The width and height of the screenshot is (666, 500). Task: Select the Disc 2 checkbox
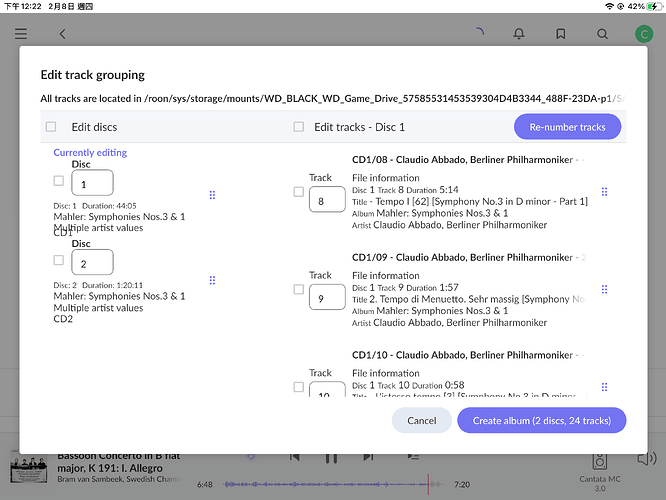(59, 260)
